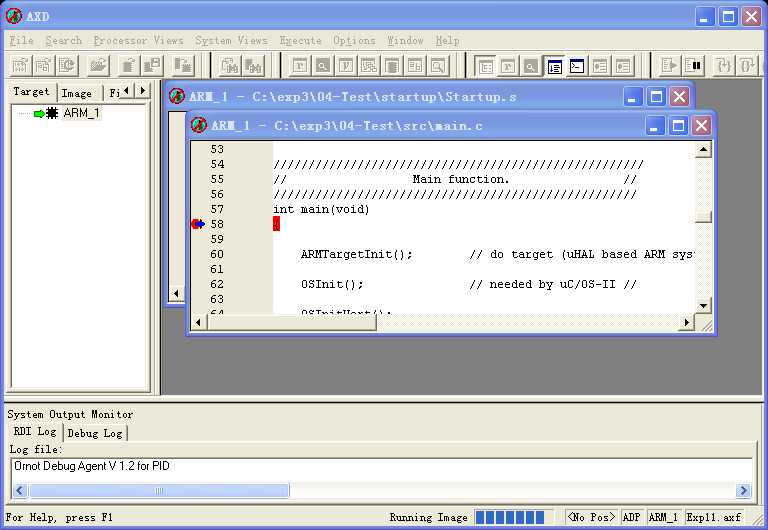The height and width of the screenshot is (530, 768).
Task: Open the Processor Watch magnifier icon
Action: tap(323, 65)
